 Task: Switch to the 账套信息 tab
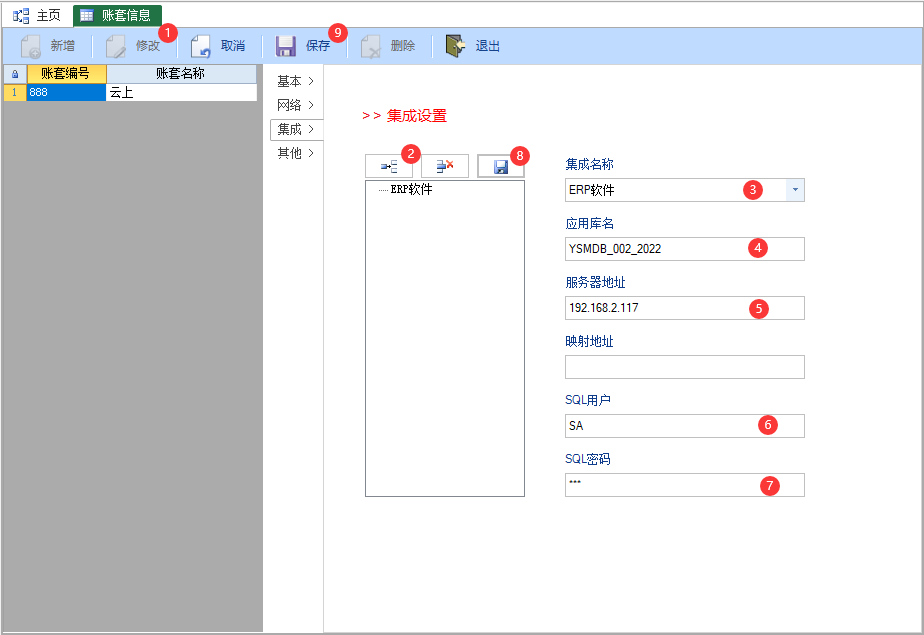[x=117, y=15]
